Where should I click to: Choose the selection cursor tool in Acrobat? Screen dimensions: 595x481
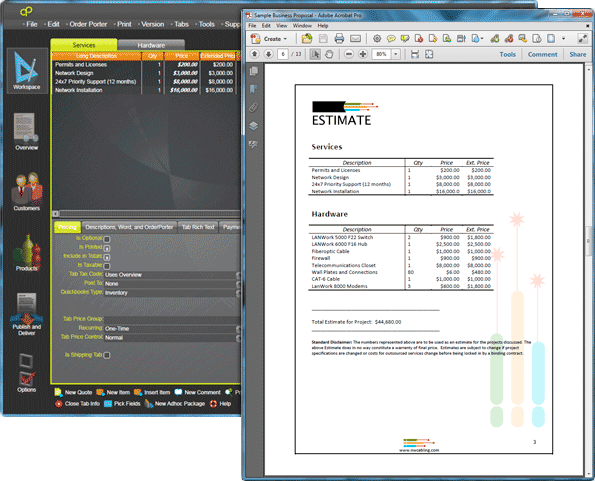(315, 54)
